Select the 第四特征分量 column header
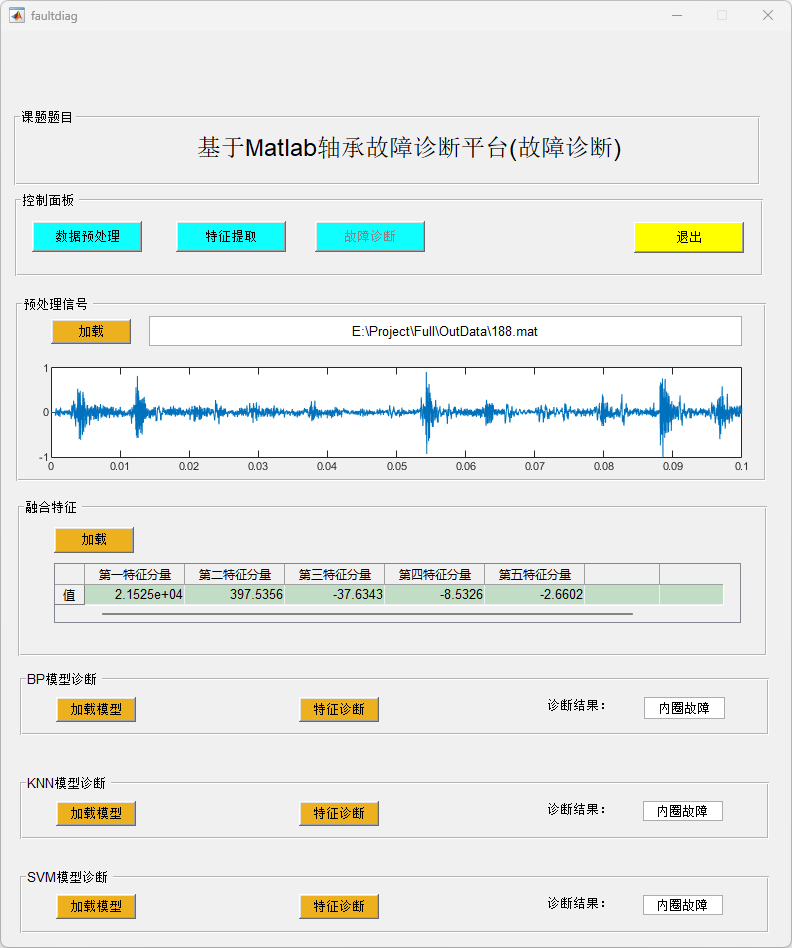The image size is (792, 948). tap(435, 574)
